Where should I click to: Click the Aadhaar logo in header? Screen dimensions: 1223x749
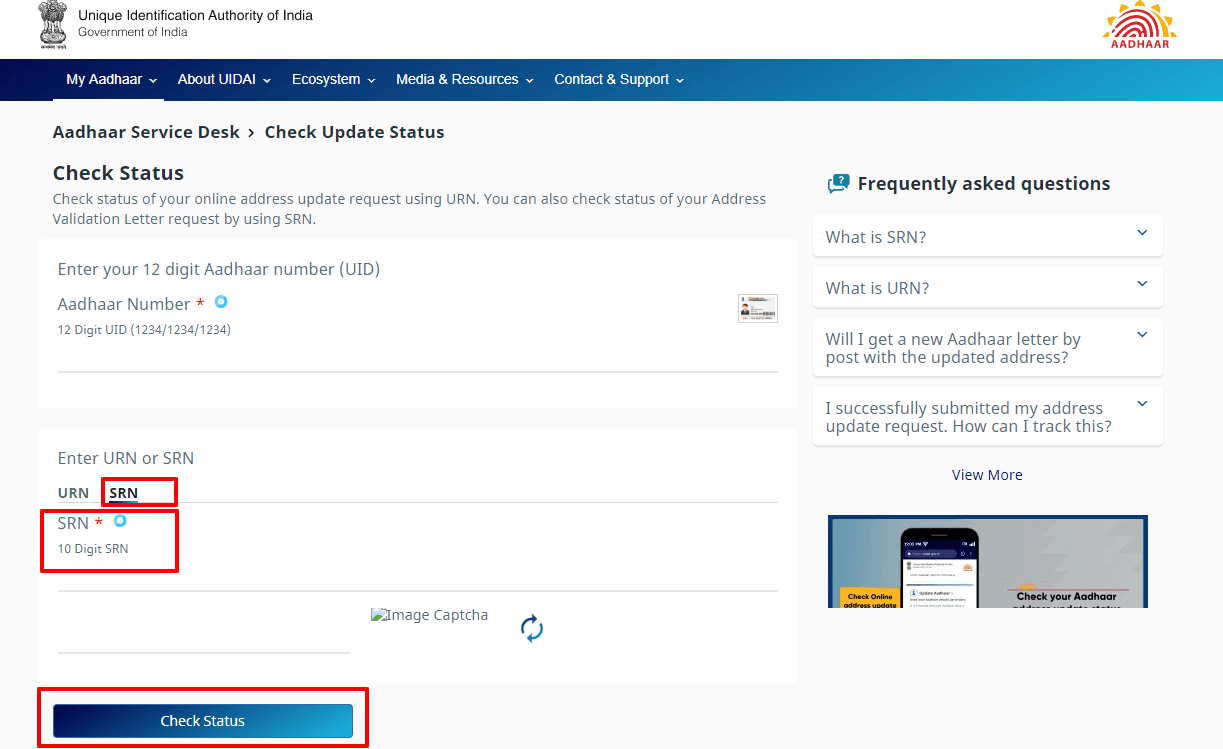[x=1141, y=26]
